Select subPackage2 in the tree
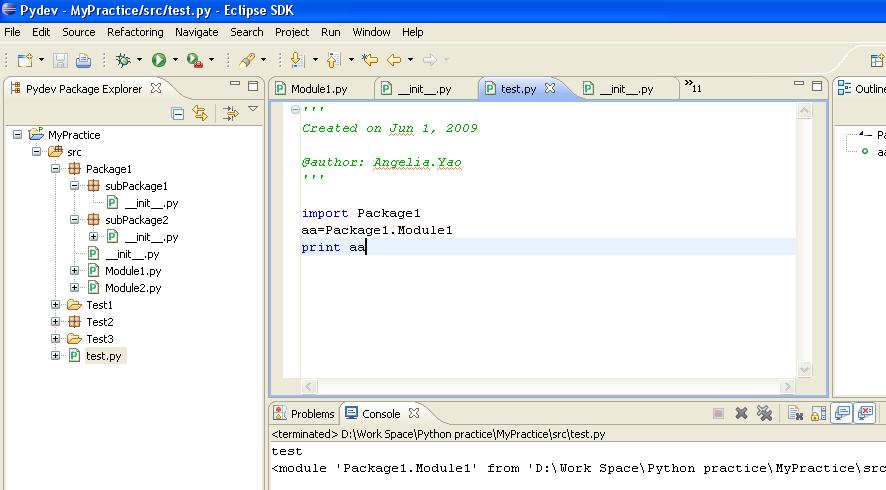The image size is (886, 490). (x=136, y=220)
